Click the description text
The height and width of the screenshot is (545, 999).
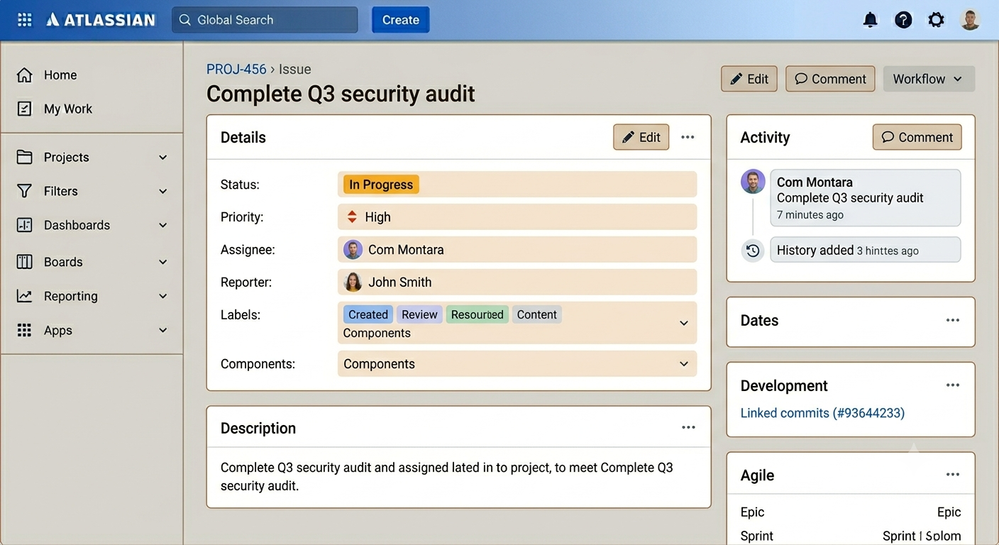pyautogui.click(x=447, y=476)
